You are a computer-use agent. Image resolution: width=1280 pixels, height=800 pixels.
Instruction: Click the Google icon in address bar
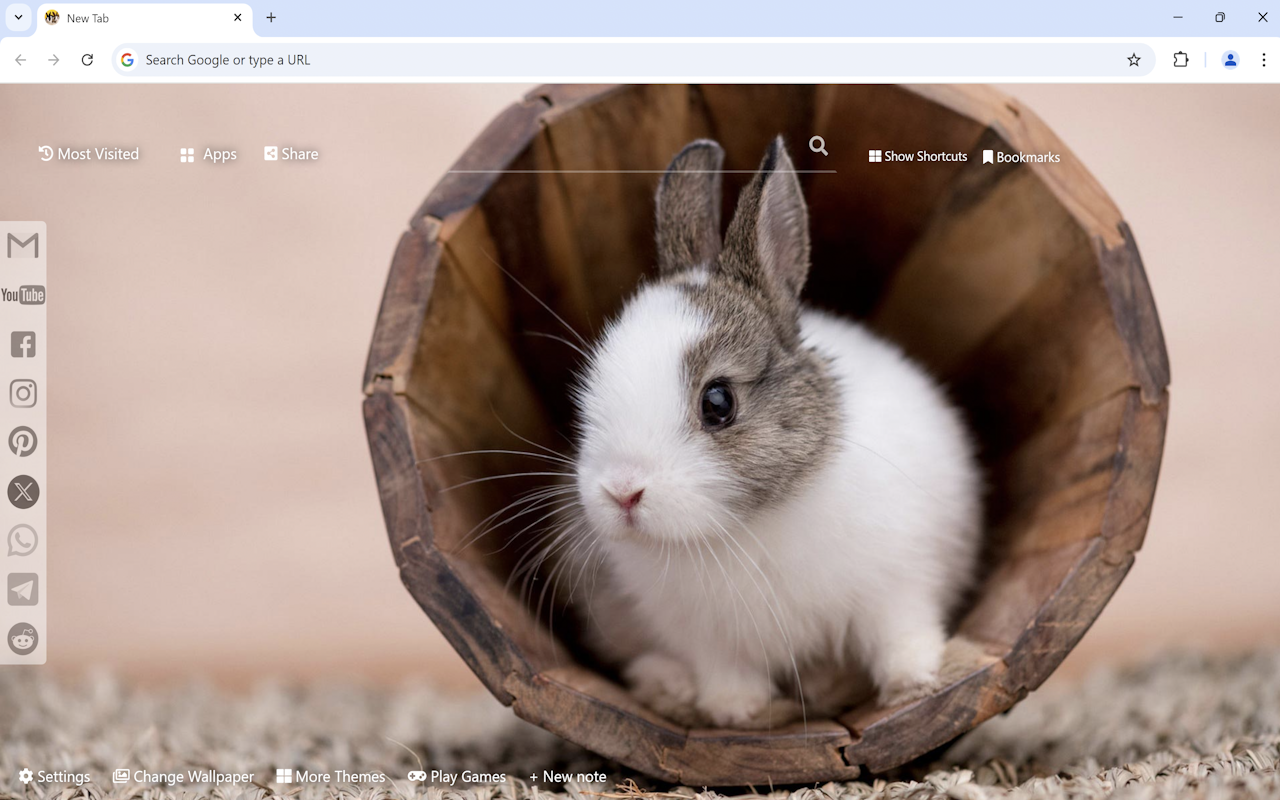pyautogui.click(x=128, y=60)
